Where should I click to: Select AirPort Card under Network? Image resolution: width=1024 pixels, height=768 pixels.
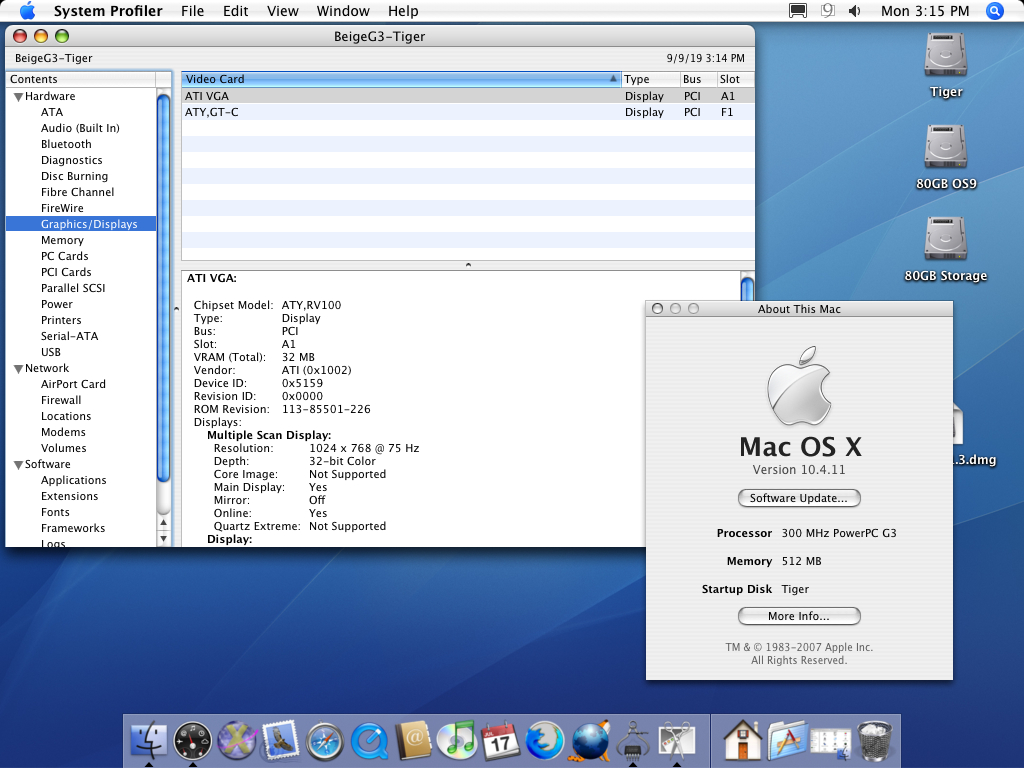pos(73,385)
